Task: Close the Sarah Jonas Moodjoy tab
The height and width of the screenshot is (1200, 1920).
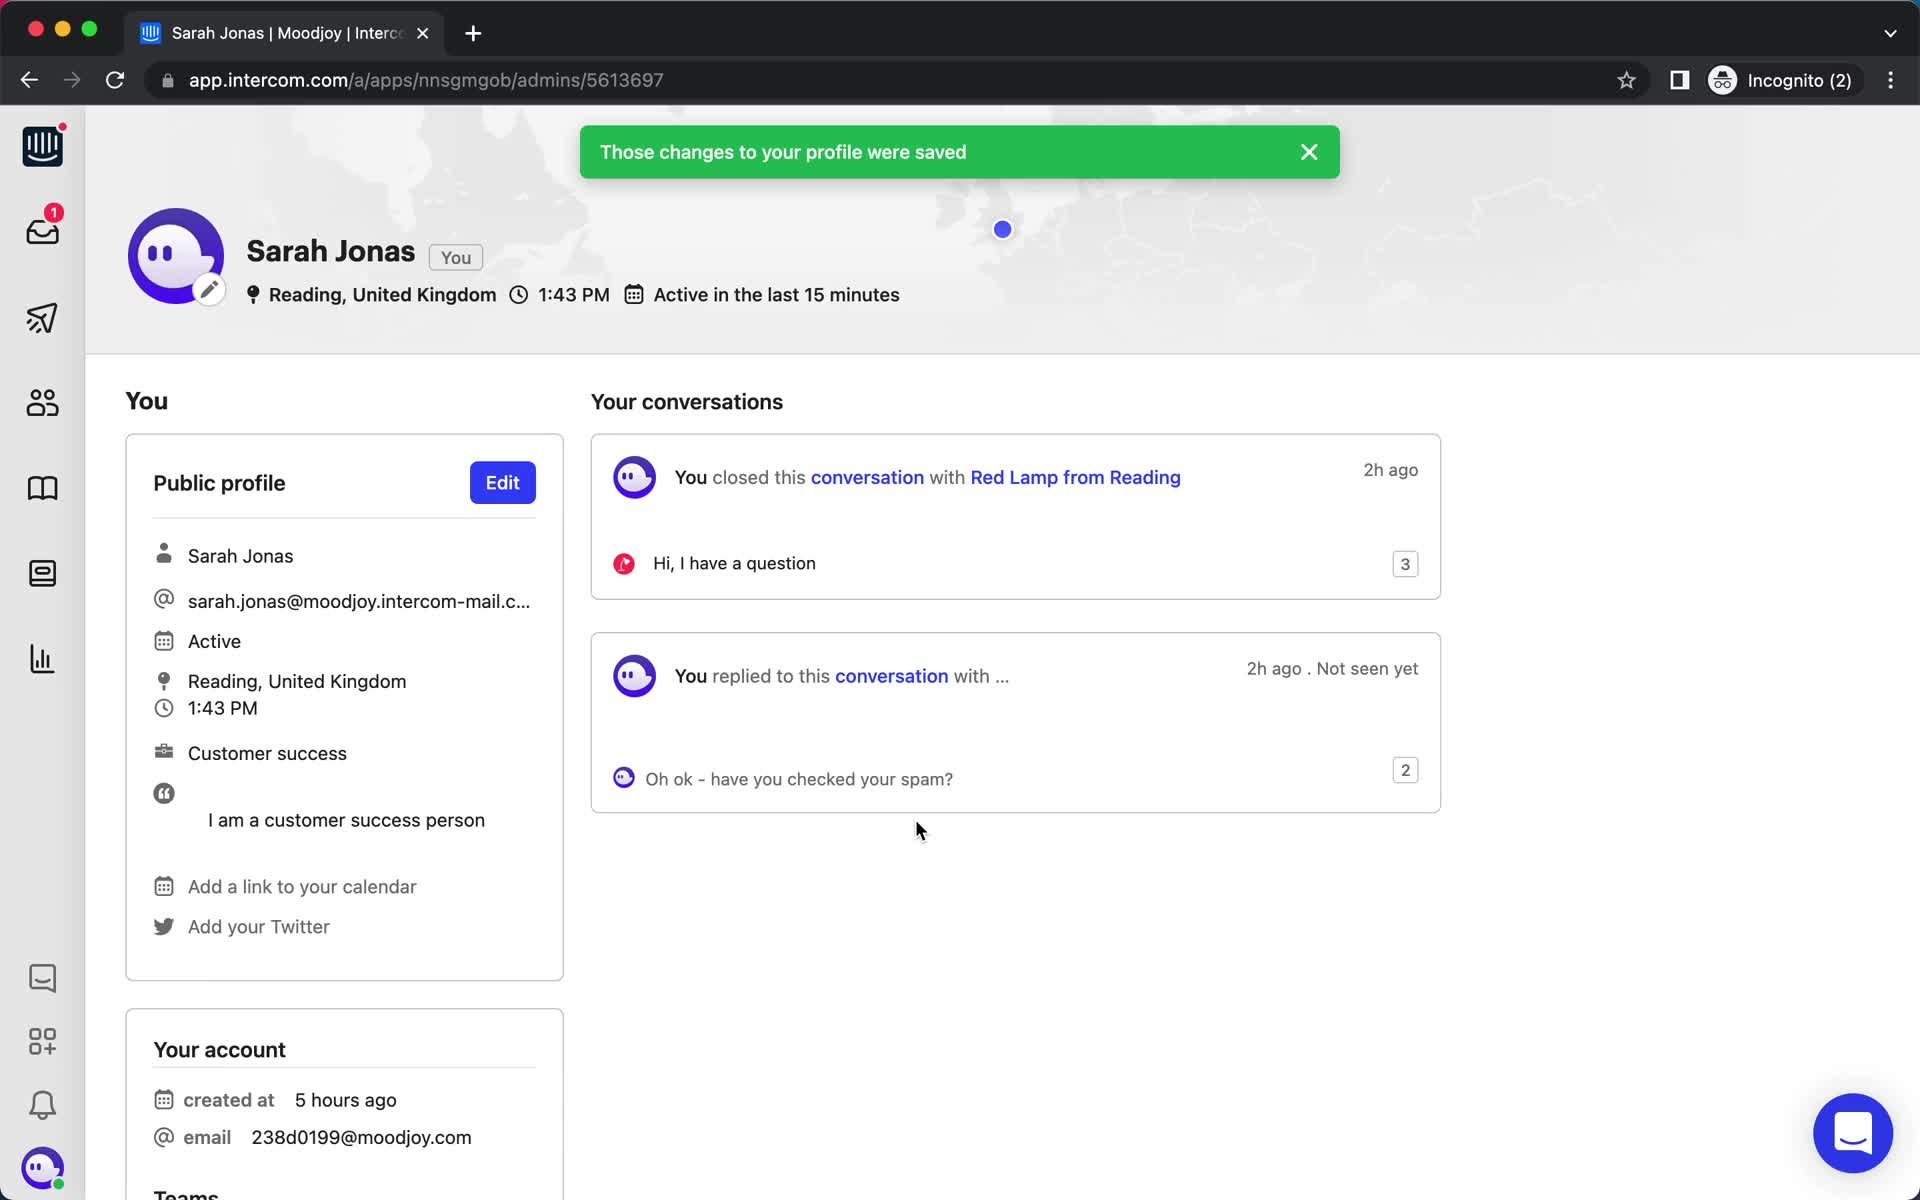Action: (423, 33)
